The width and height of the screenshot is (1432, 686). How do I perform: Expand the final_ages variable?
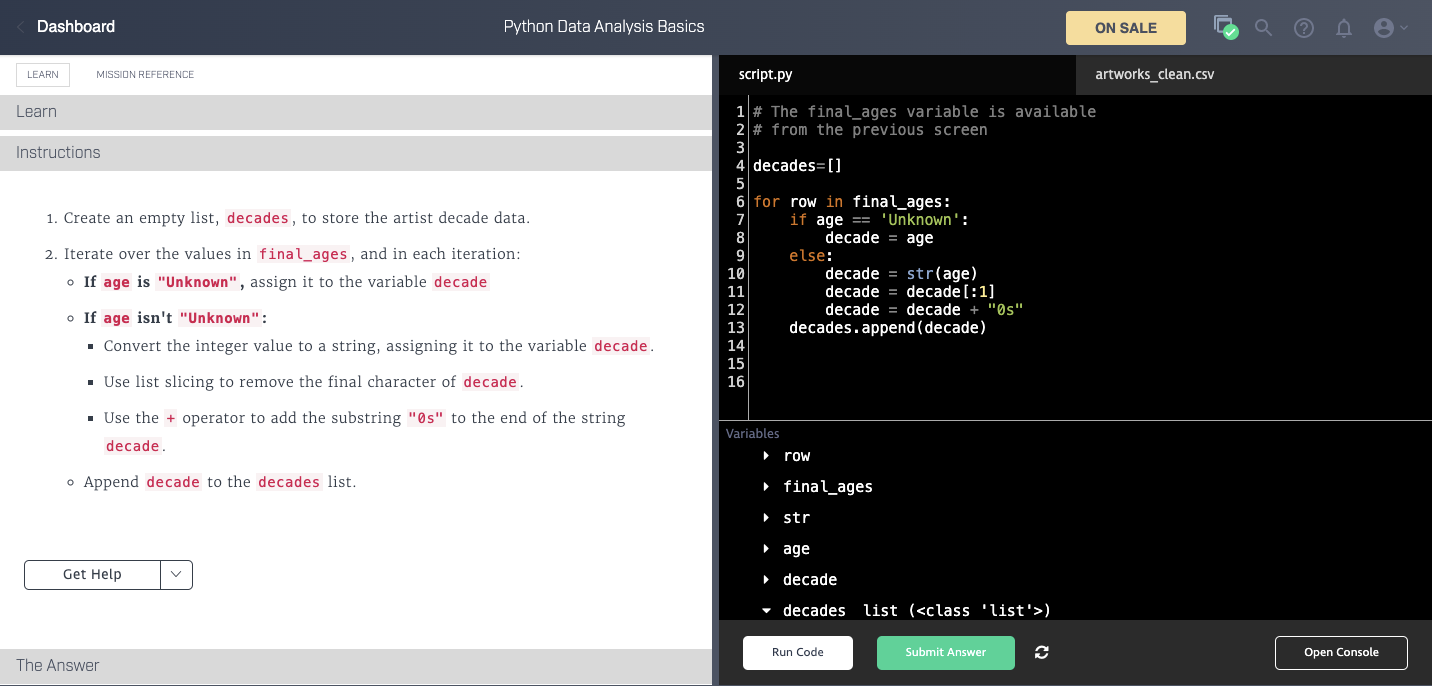pos(766,487)
